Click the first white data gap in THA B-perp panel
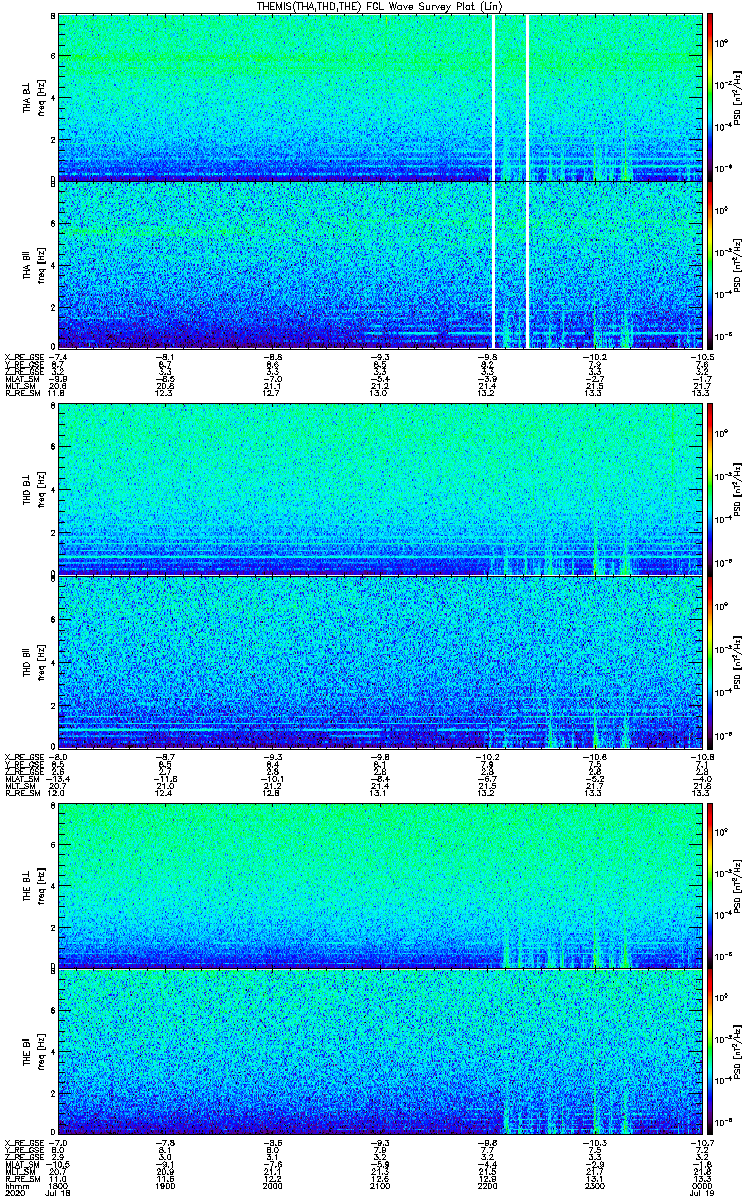 [494, 97]
